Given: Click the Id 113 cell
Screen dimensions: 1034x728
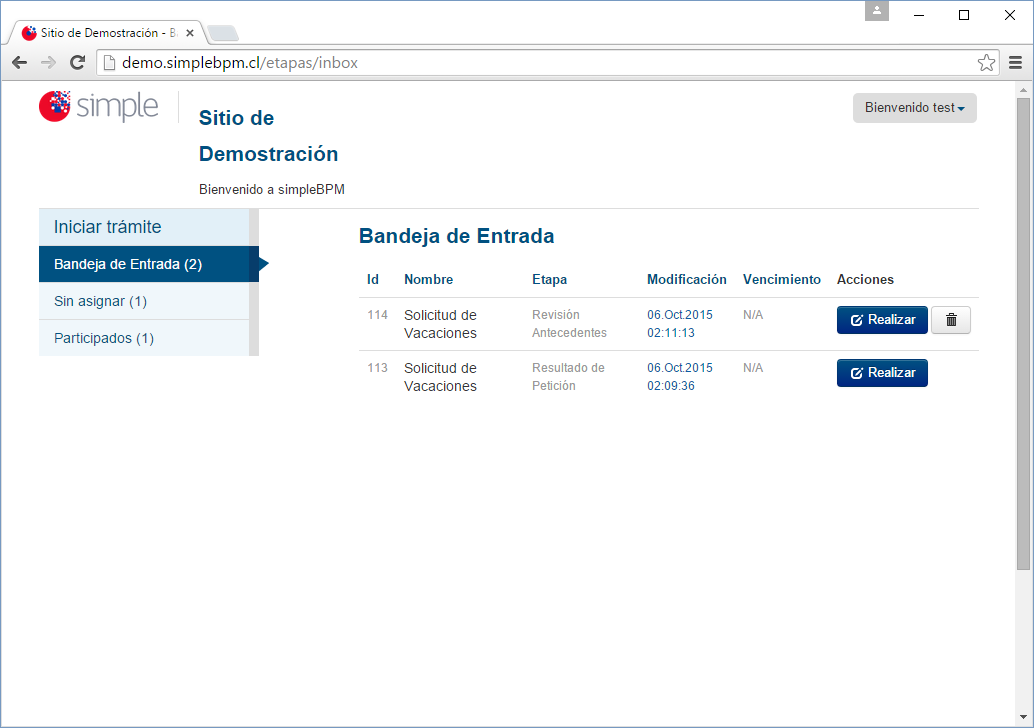Looking at the screenshot, I should pyautogui.click(x=378, y=368).
